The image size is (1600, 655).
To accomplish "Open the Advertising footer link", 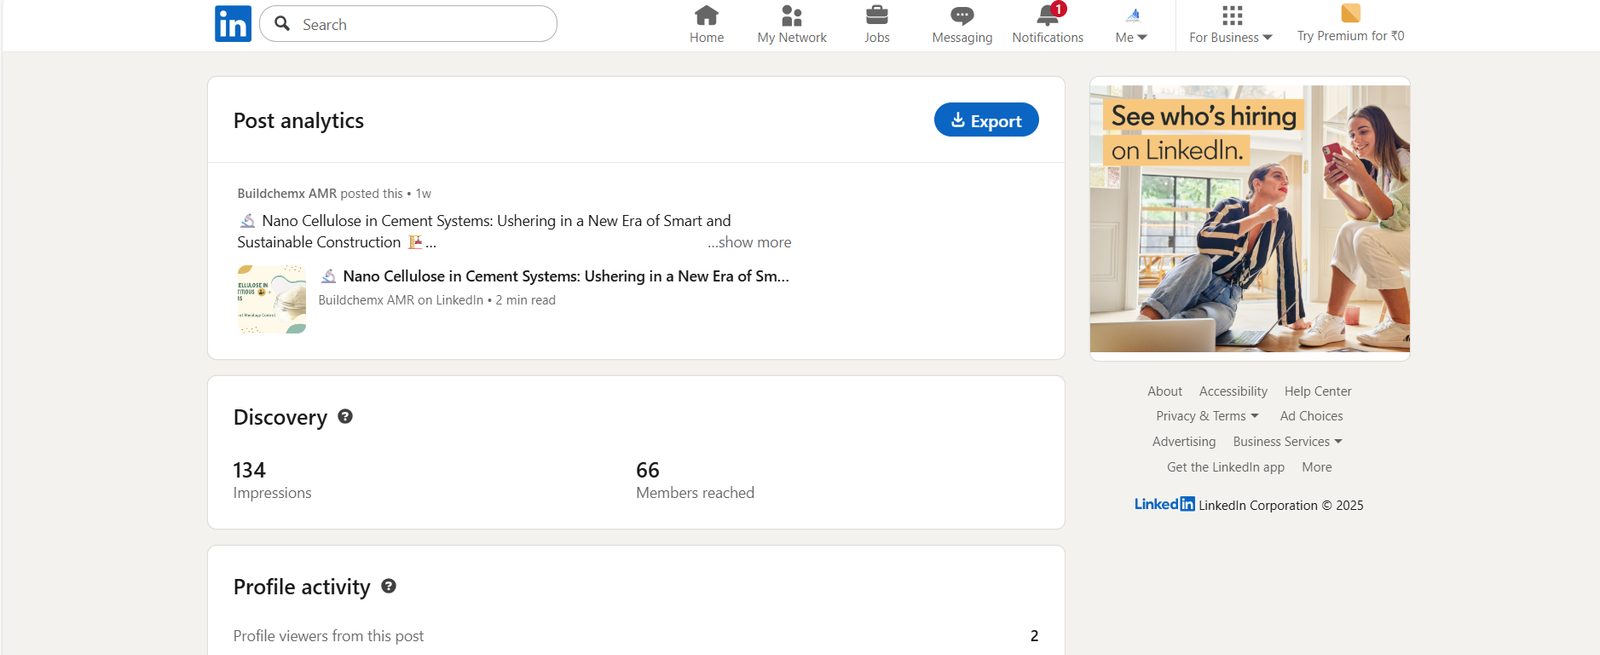I will tap(1184, 442).
